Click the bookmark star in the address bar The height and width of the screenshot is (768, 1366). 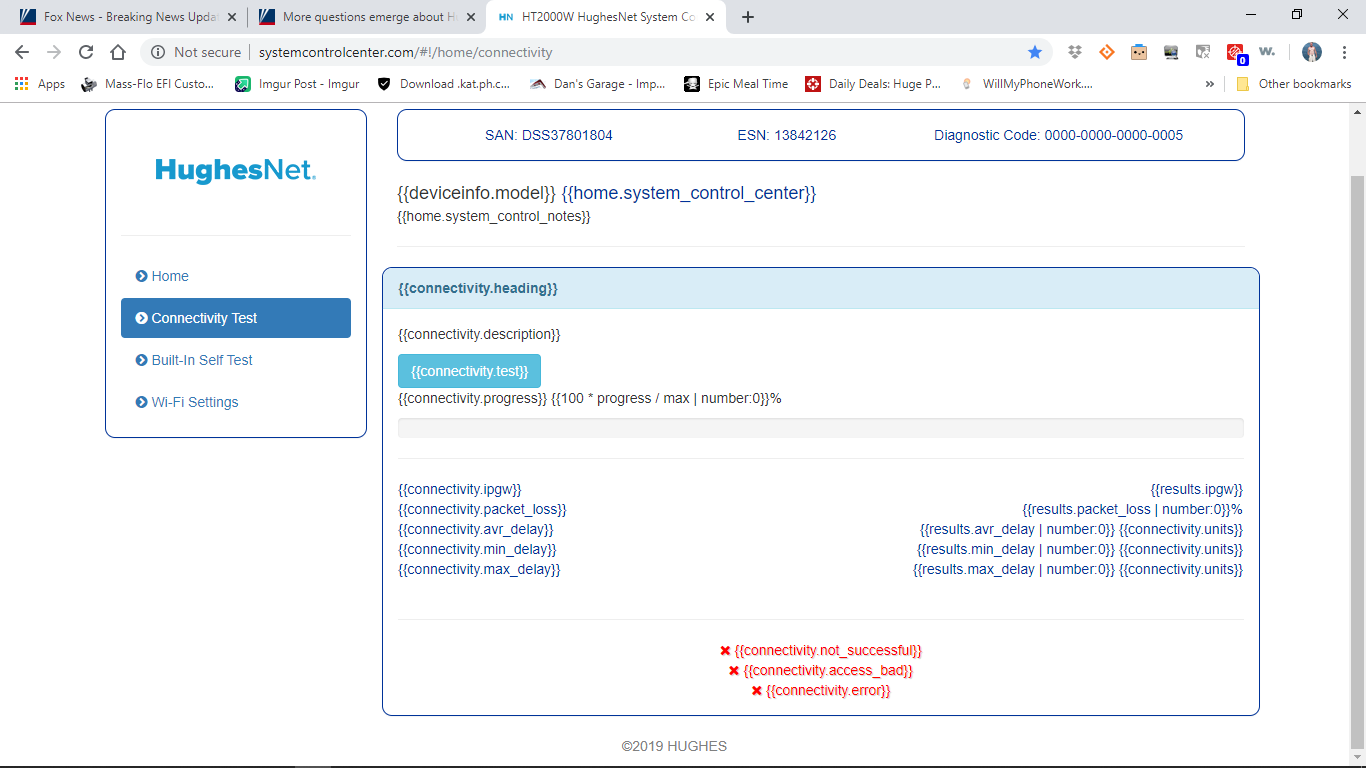[1035, 51]
